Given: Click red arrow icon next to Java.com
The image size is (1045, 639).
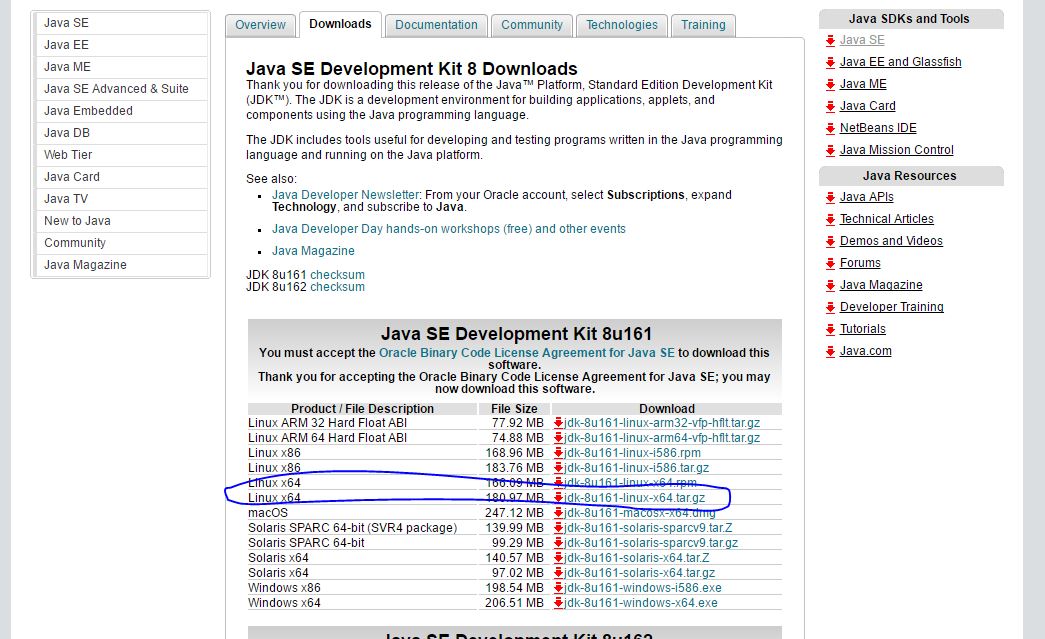Looking at the screenshot, I should [830, 352].
